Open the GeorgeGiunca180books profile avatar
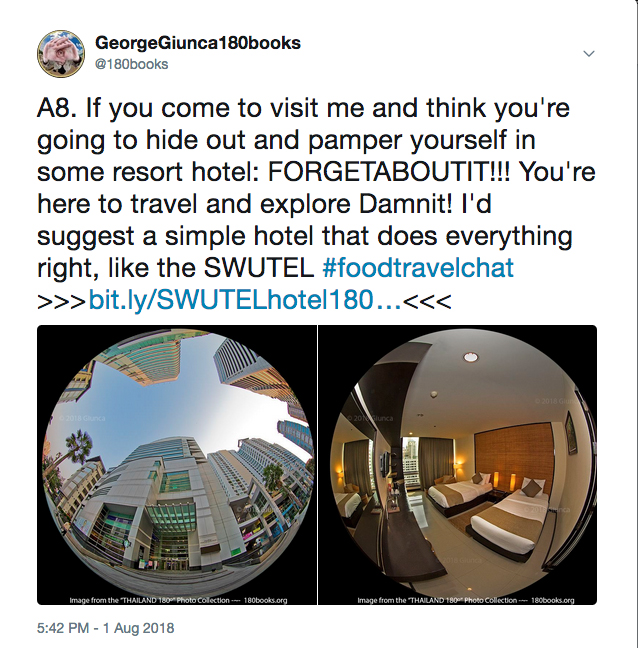 pyautogui.click(x=61, y=54)
